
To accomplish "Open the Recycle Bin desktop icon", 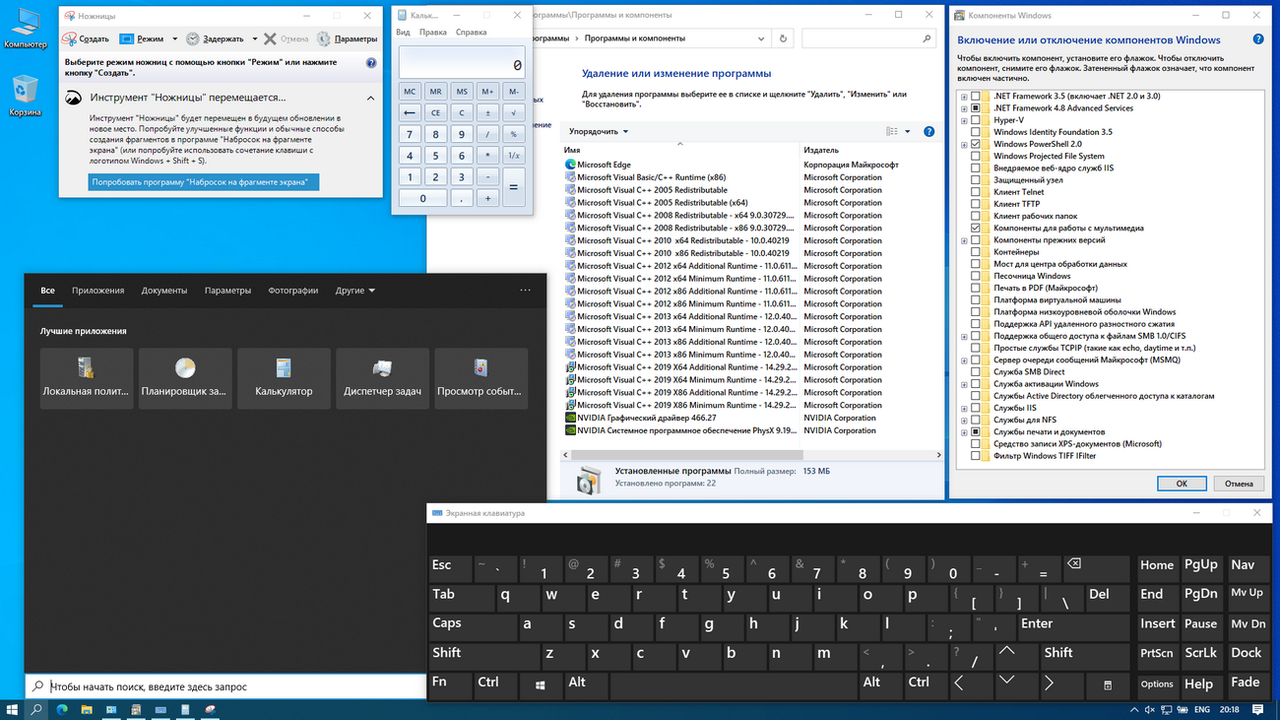I will (x=24, y=95).
